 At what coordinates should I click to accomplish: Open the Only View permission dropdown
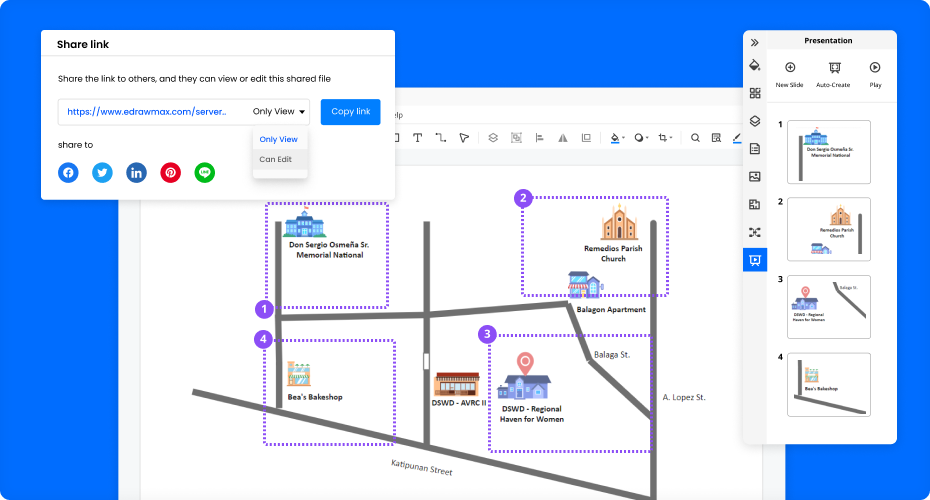pos(279,112)
